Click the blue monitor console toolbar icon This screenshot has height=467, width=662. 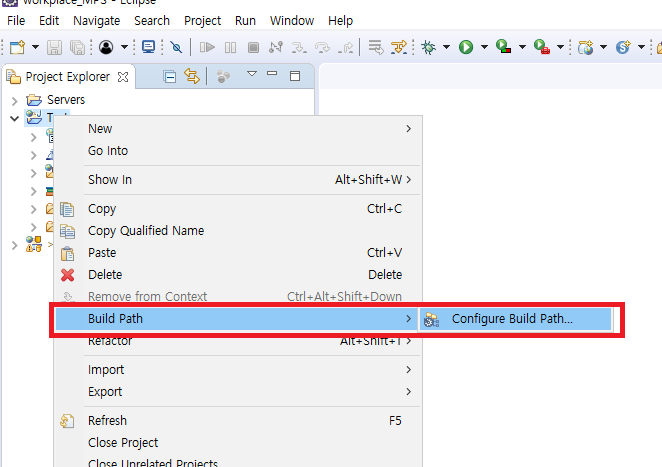[x=148, y=47]
